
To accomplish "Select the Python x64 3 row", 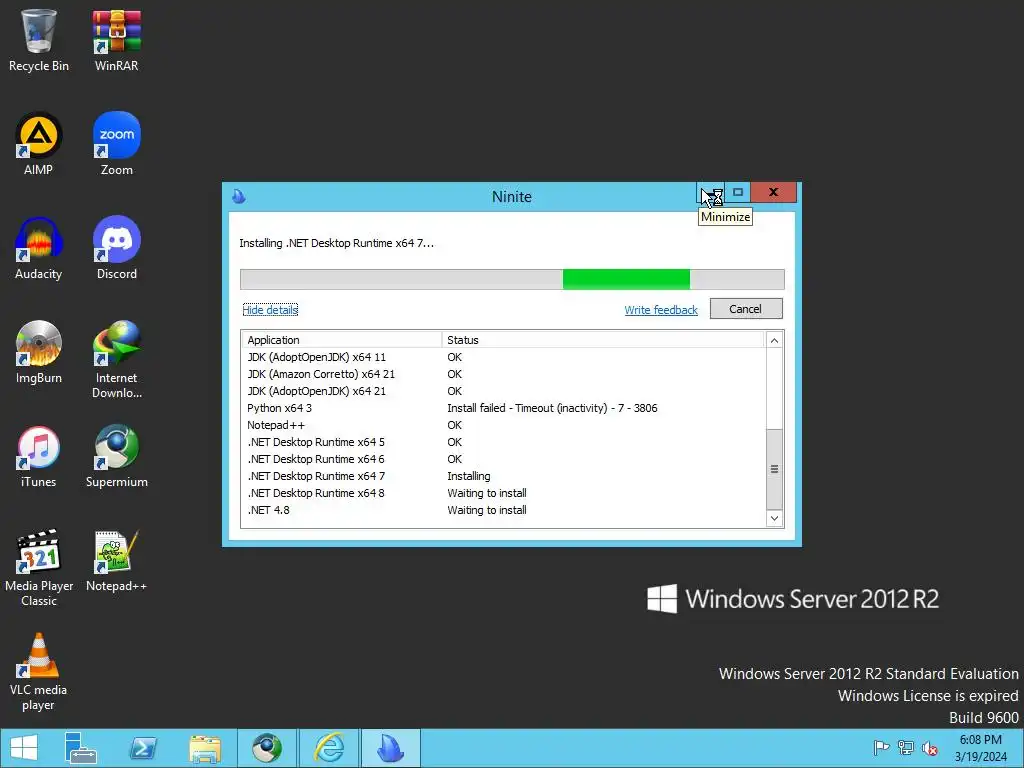I will click(x=504, y=408).
